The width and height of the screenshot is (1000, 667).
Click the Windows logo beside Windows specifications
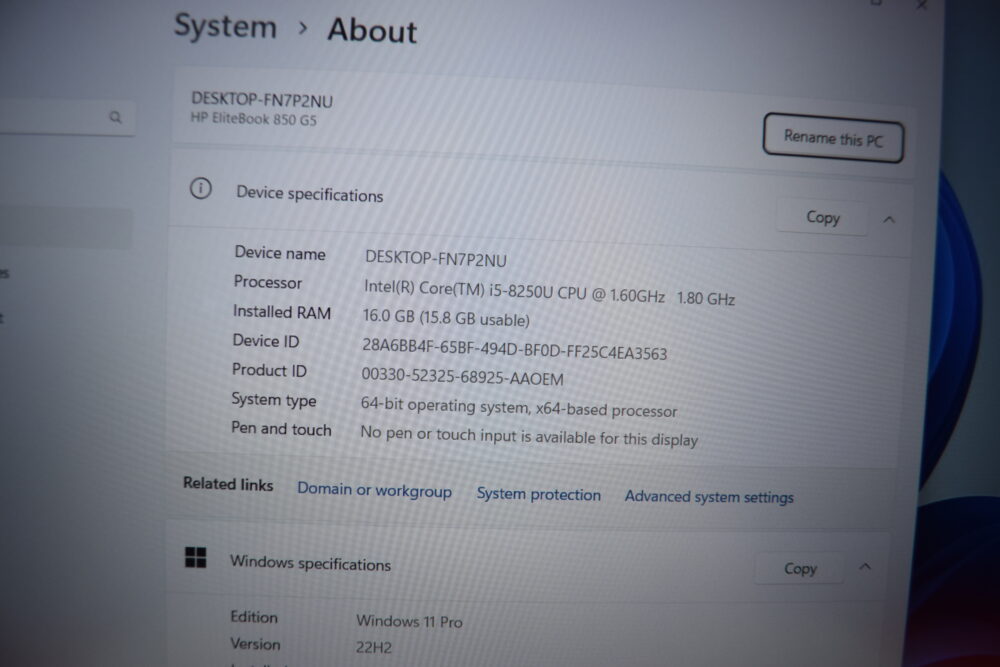(x=196, y=557)
